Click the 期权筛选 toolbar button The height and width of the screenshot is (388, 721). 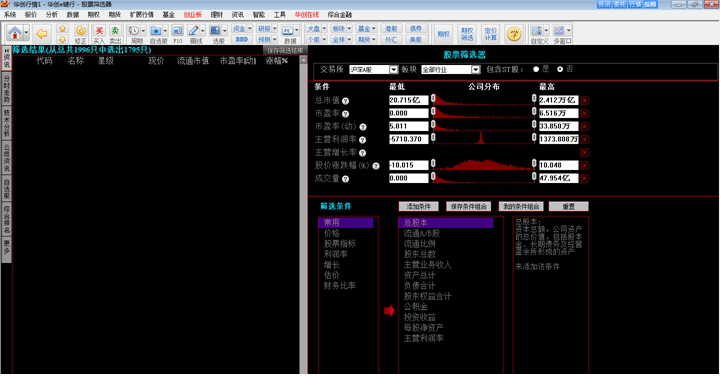[467, 34]
